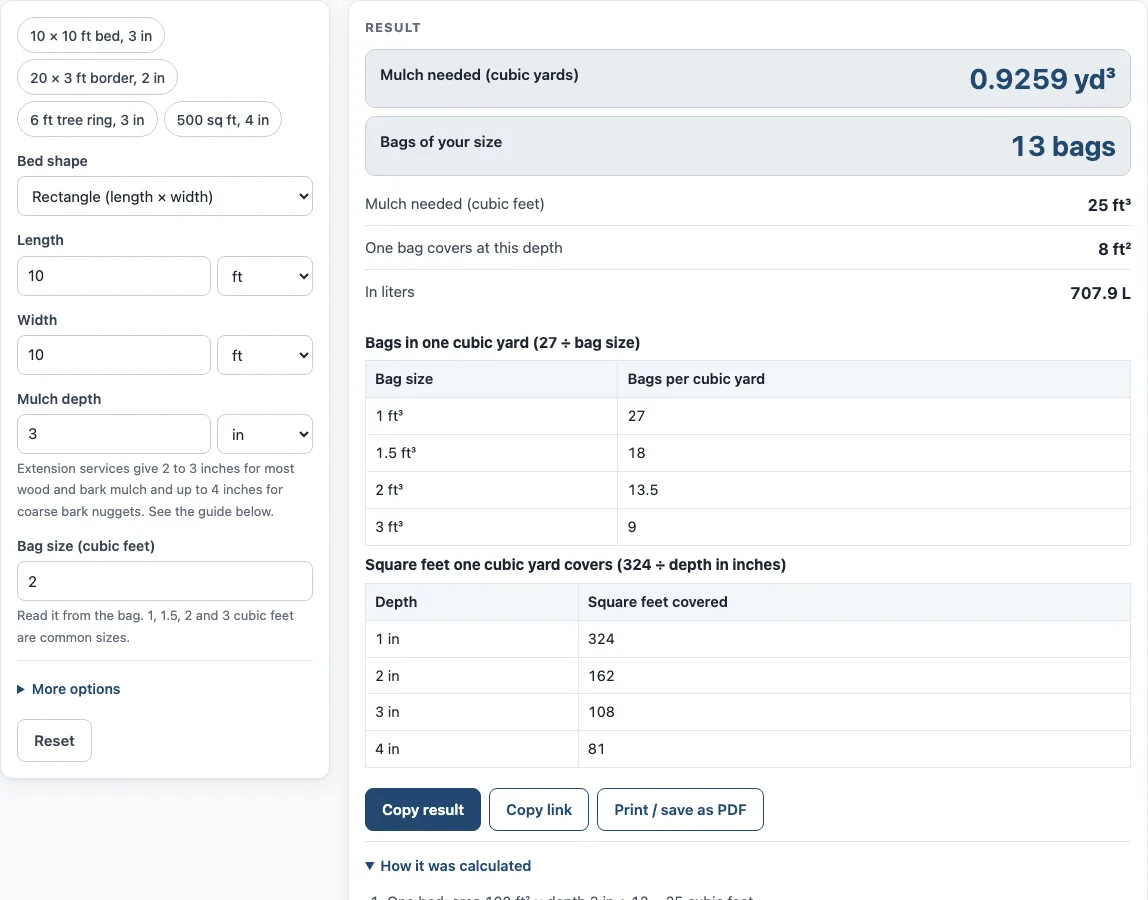The height and width of the screenshot is (900, 1148).
Task: Click the Reset button
Action: click(54, 740)
